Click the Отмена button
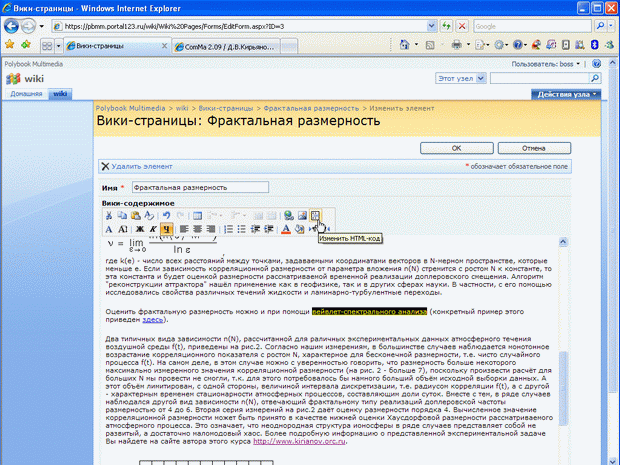This screenshot has width=620, height=465. [x=534, y=148]
